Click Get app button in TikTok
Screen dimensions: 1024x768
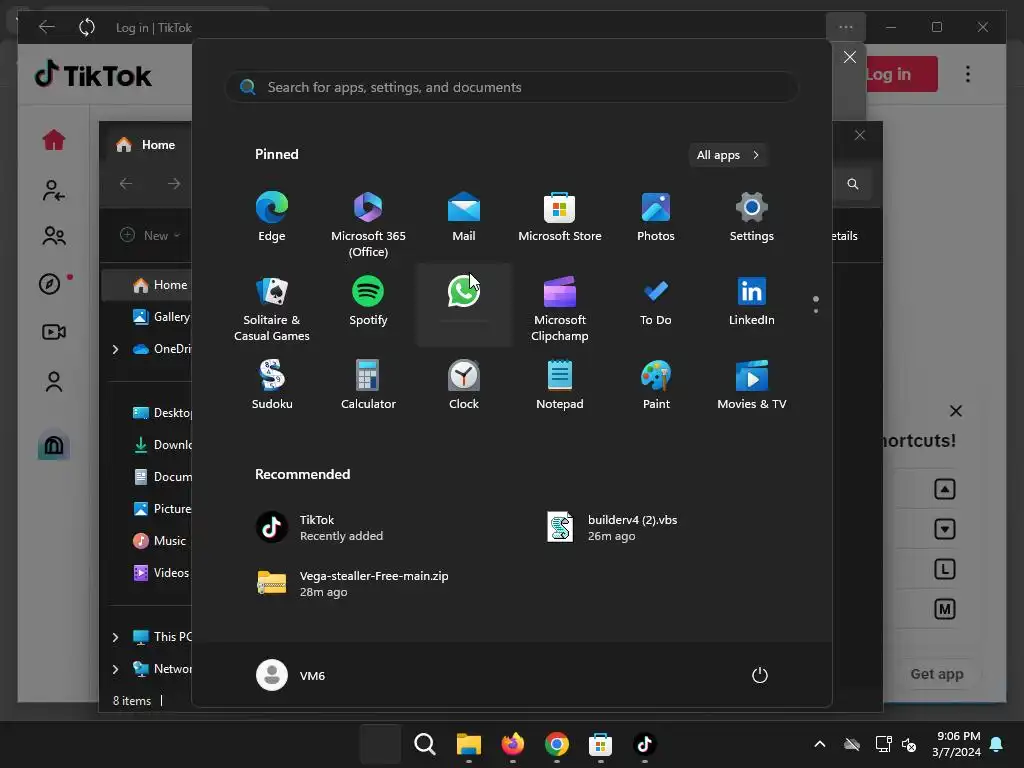click(936, 674)
